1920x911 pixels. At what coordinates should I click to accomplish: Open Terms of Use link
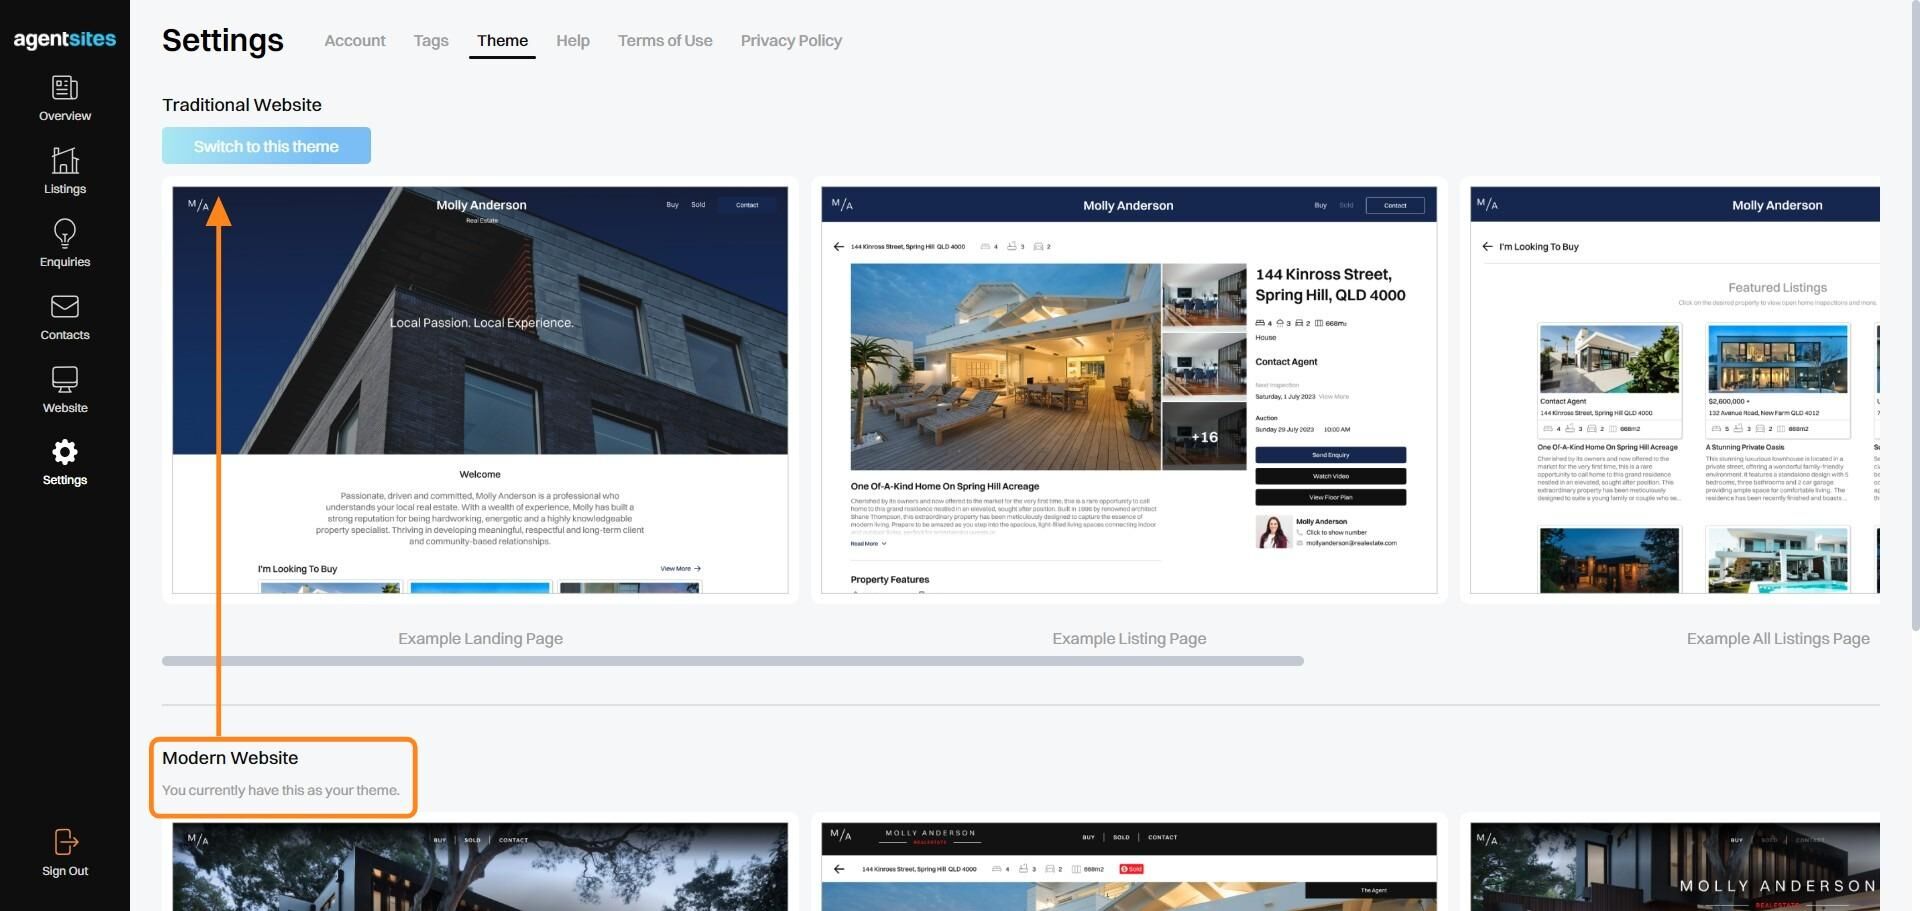click(x=665, y=41)
